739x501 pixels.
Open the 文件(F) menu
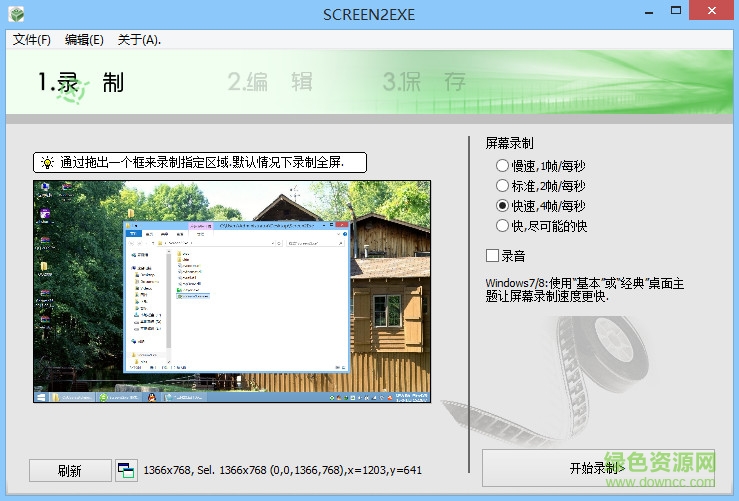pos(31,40)
